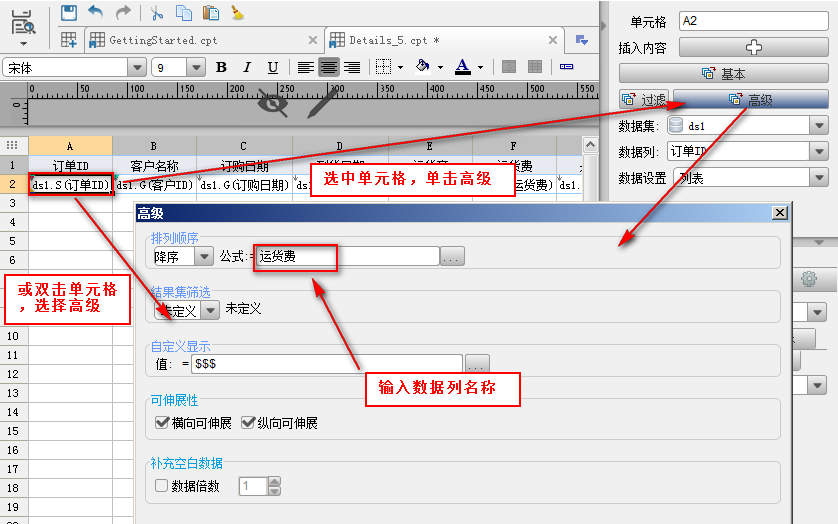Close the Details_5.cpt tab
The image size is (838, 524).
pyautogui.click(x=553, y=40)
